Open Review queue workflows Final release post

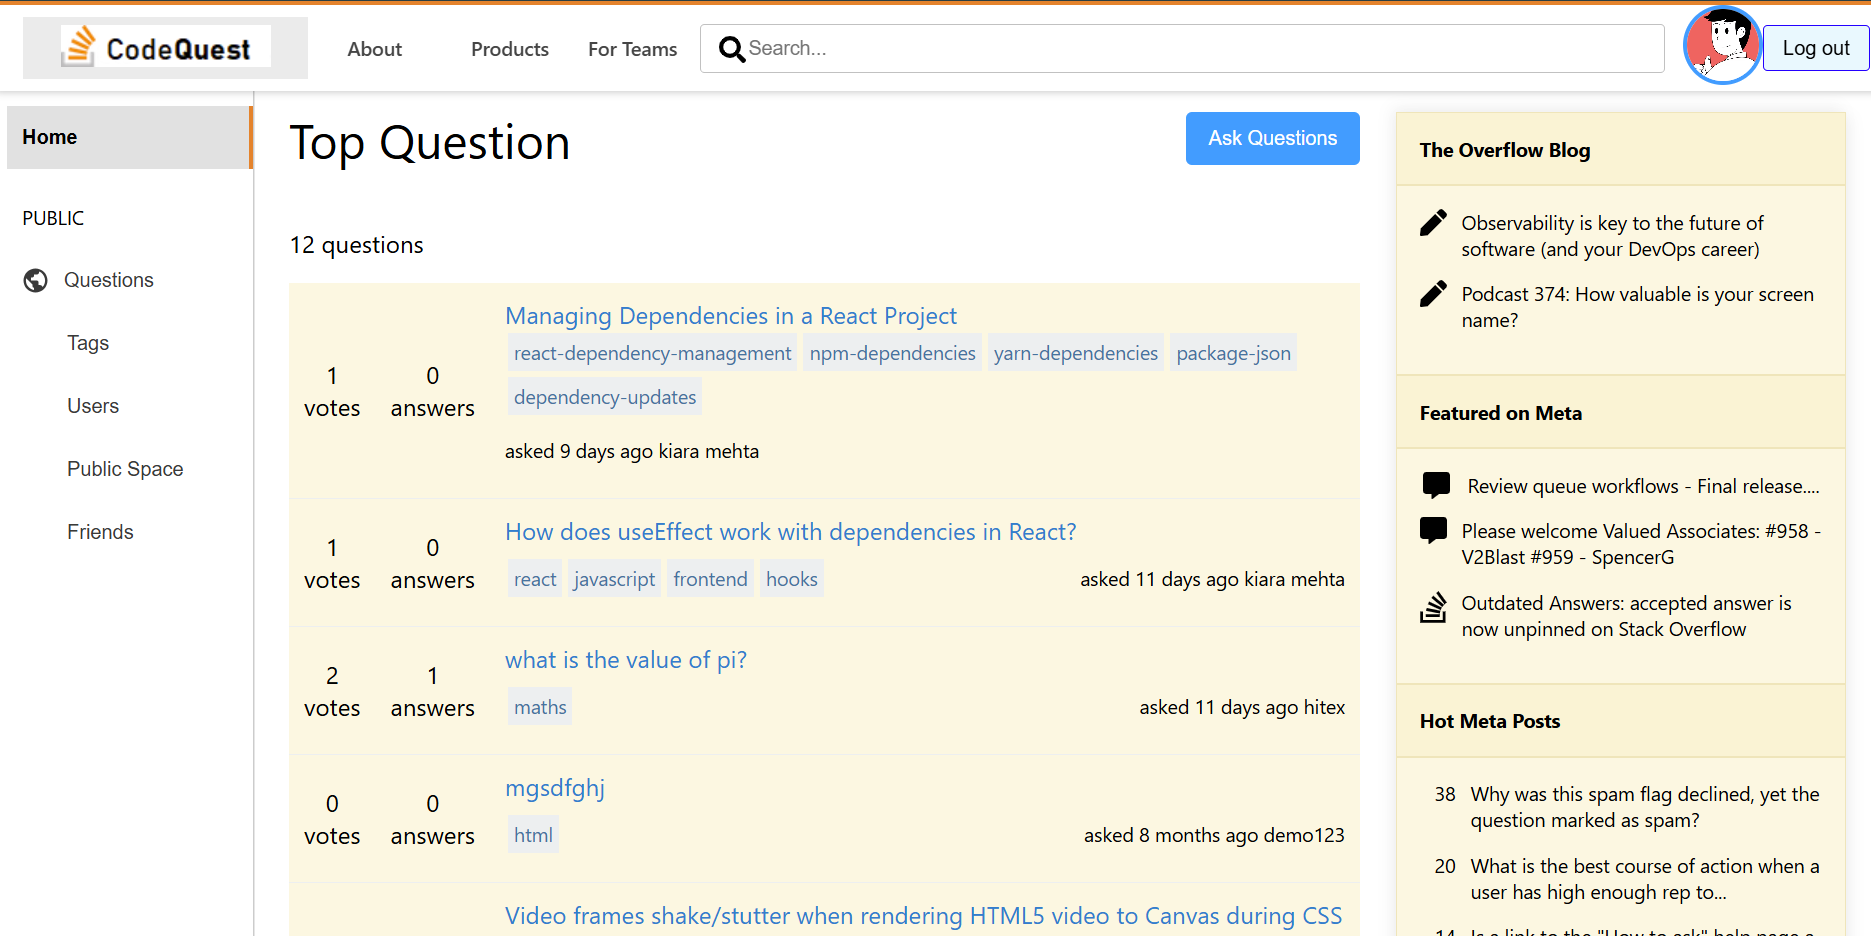point(1643,486)
